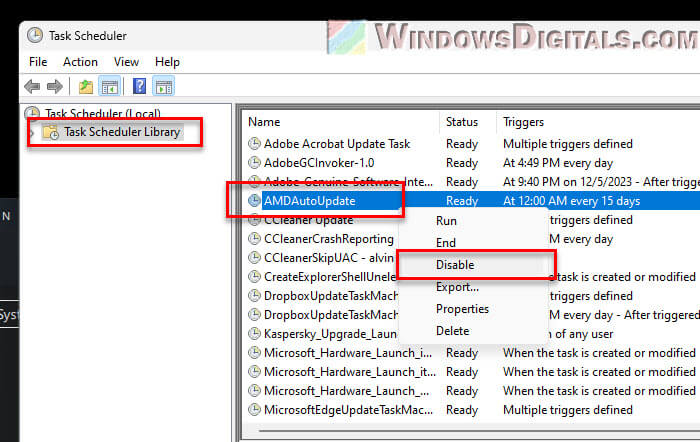Select the Kaspersky_Upgrade_Launcher task
Screen dimensions: 700x442
[330, 334]
